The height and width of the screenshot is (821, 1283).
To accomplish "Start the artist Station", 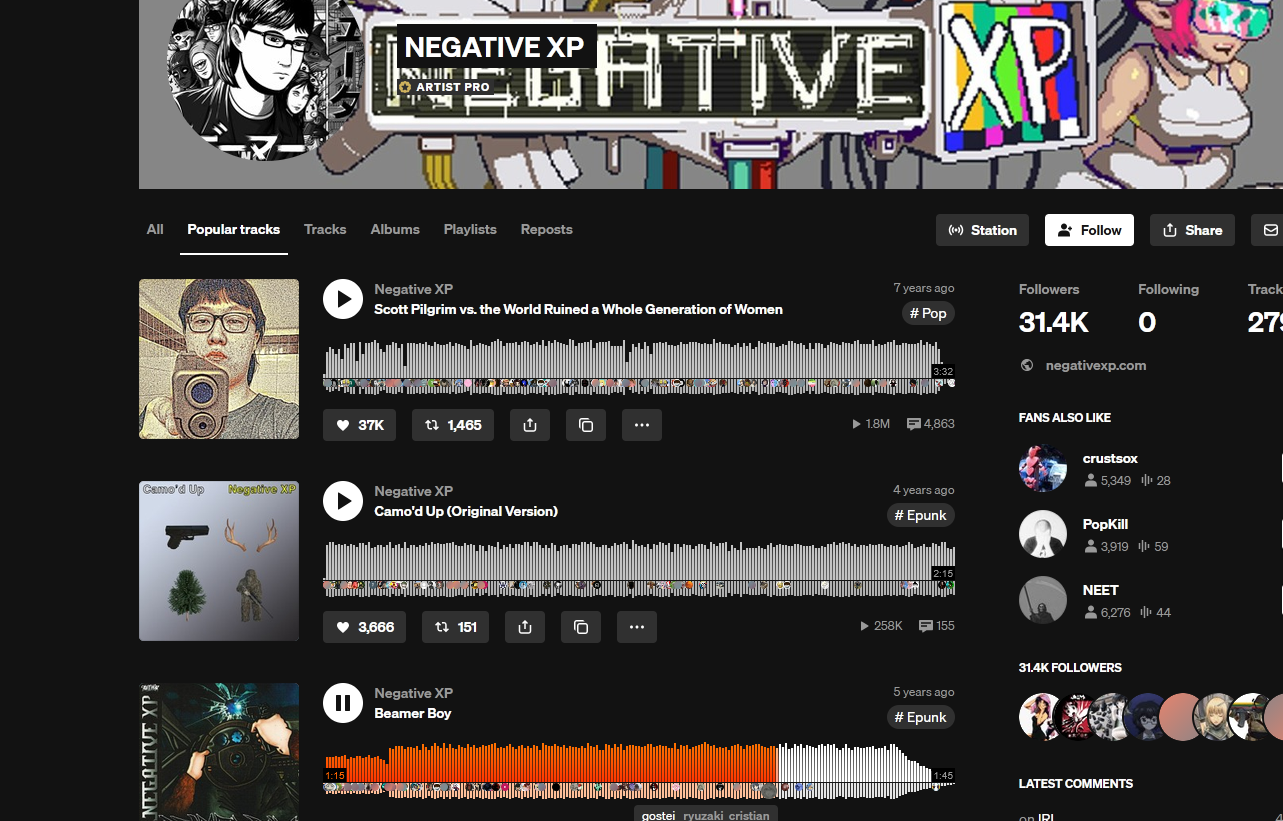I will [x=982, y=230].
